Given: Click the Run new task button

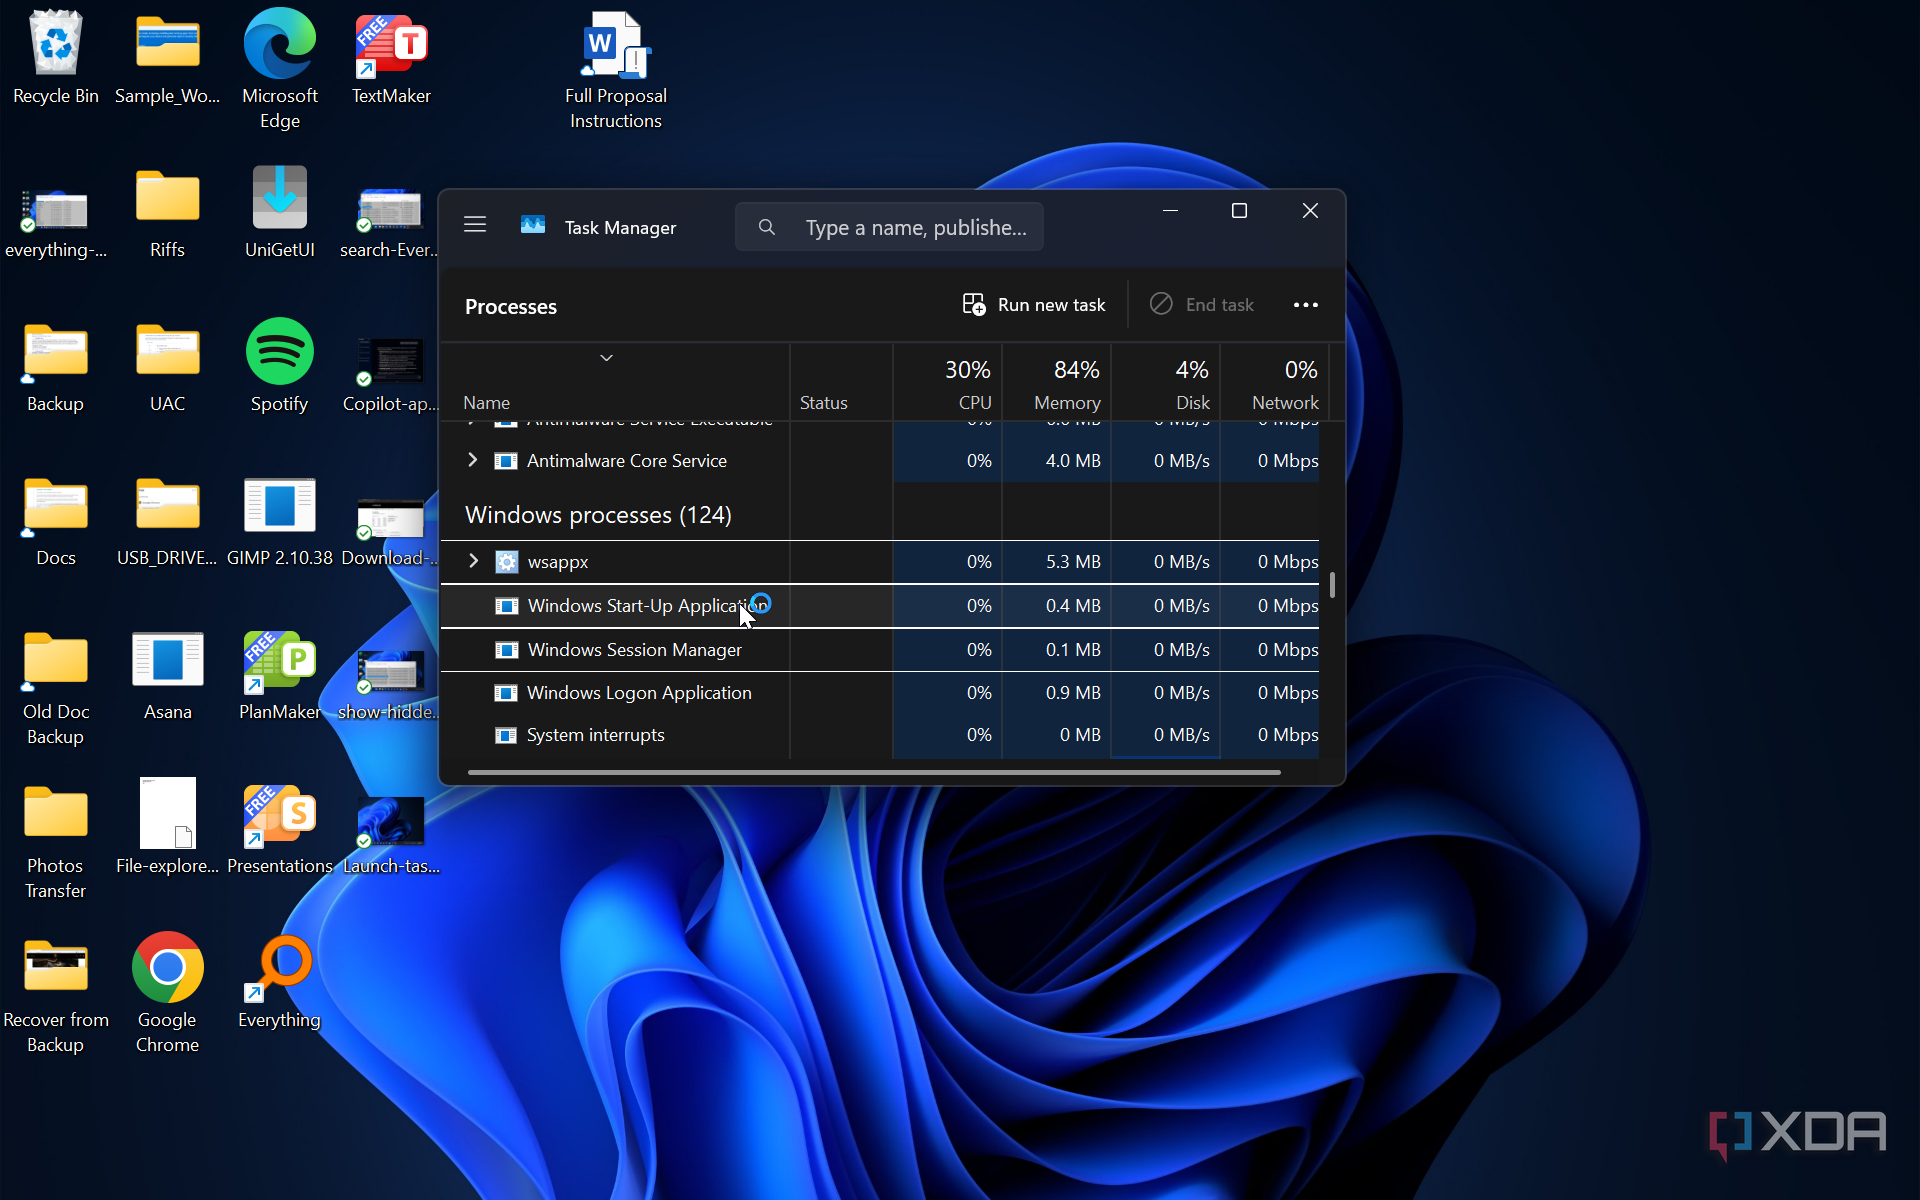Looking at the screenshot, I should point(1034,305).
